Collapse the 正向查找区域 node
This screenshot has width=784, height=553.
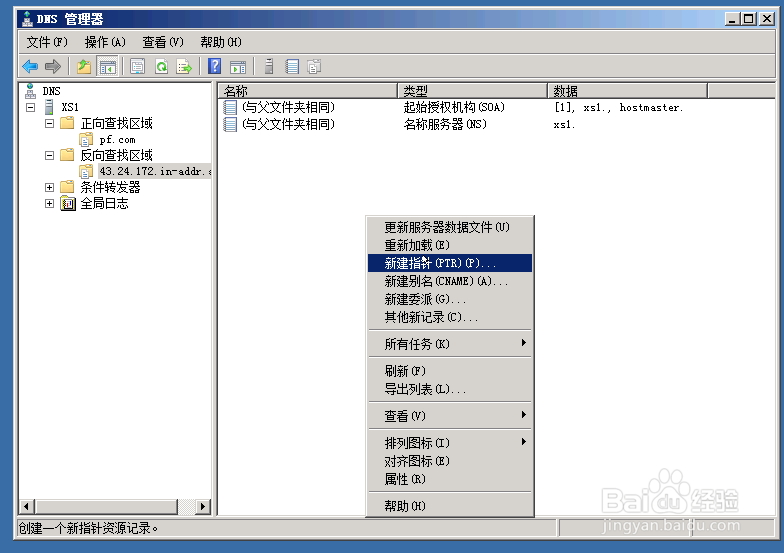click(50, 123)
